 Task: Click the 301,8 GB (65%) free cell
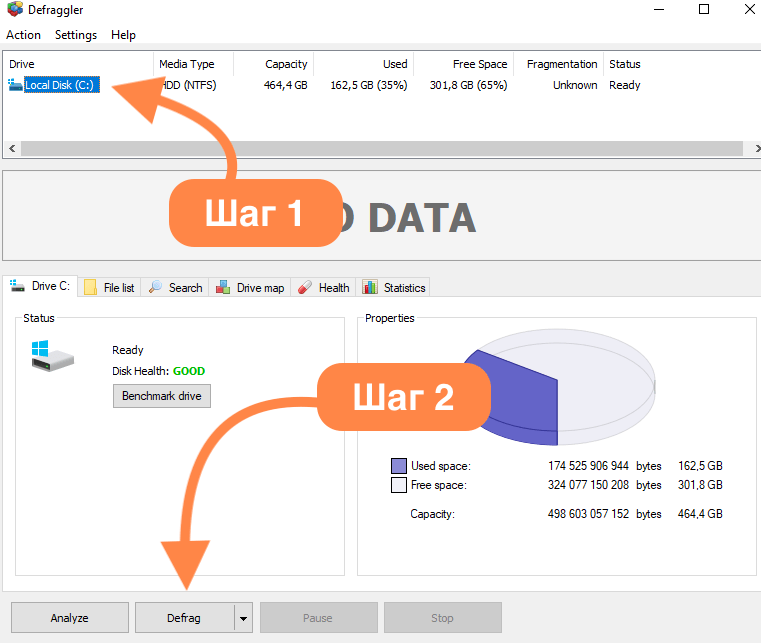click(x=468, y=85)
